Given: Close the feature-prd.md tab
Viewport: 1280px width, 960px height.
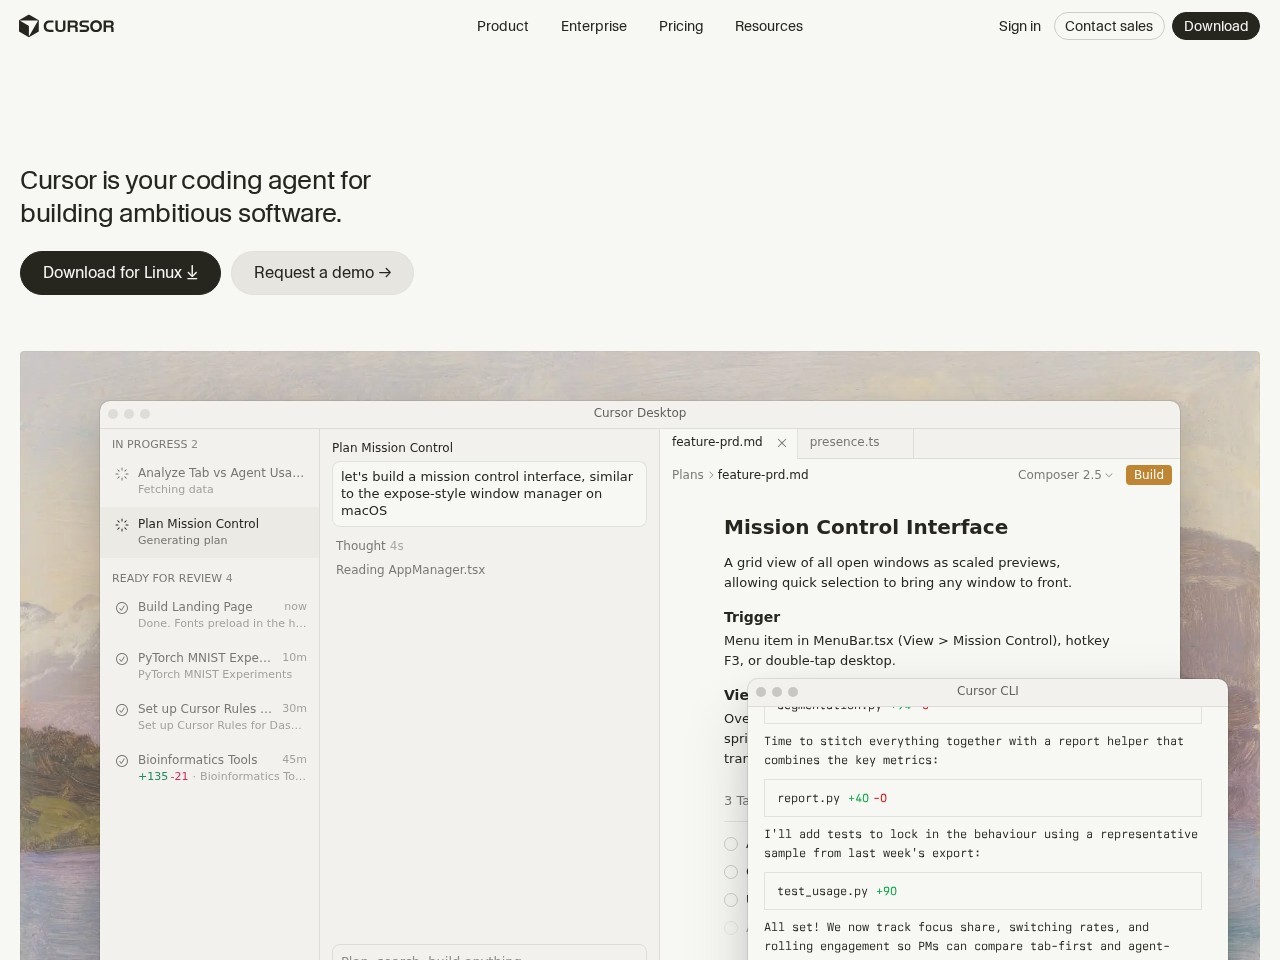Looking at the screenshot, I should [x=782, y=443].
